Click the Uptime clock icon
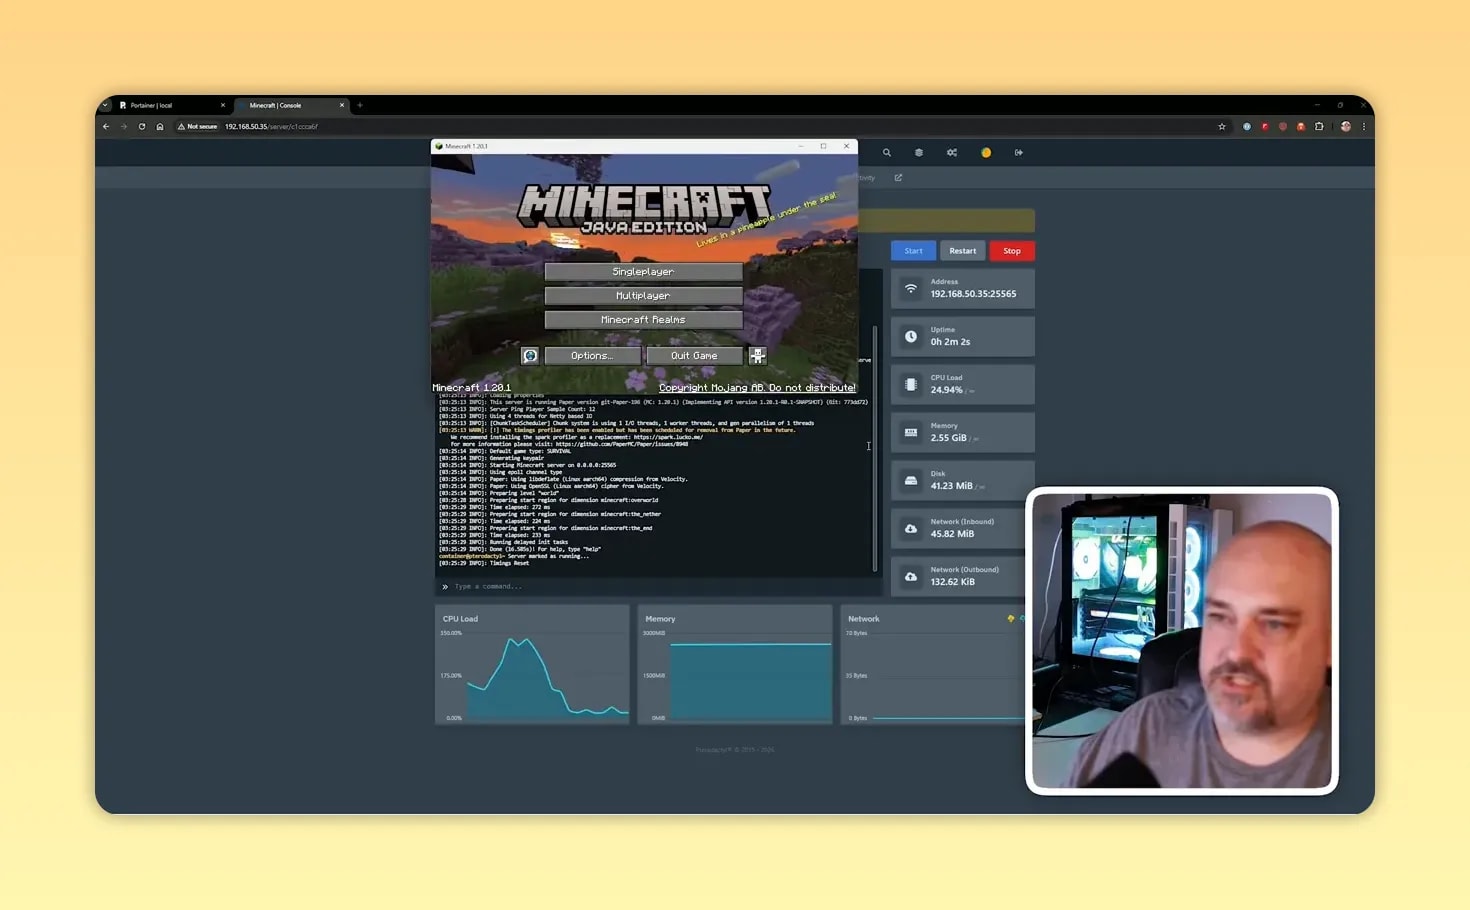The height and width of the screenshot is (910, 1470). (911, 336)
